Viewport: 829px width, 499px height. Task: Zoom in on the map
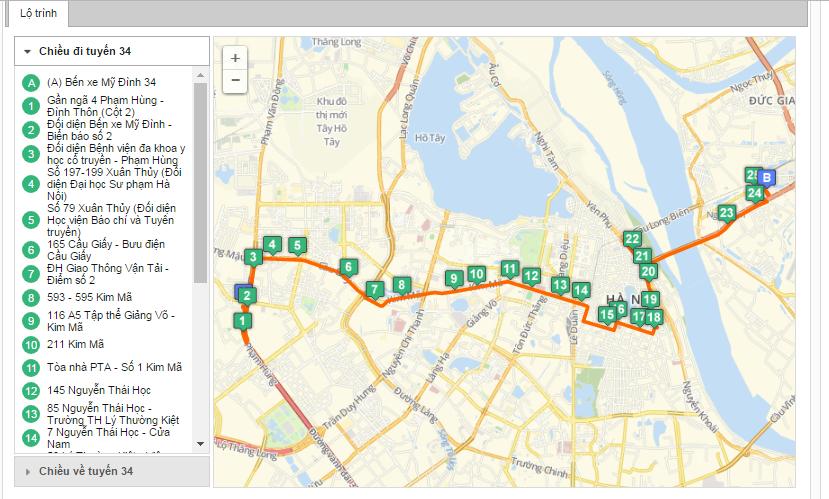click(x=235, y=58)
